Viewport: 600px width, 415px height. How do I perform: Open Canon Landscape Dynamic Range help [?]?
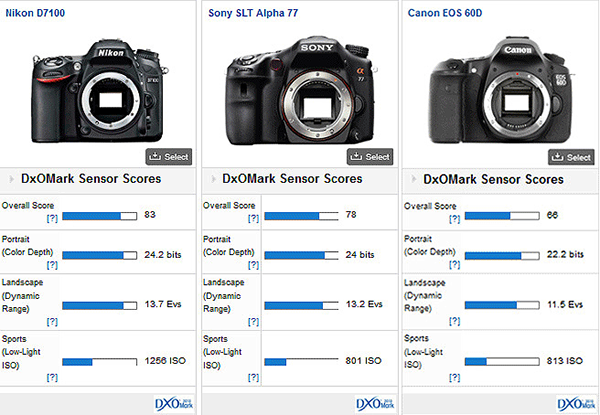point(455,322)
